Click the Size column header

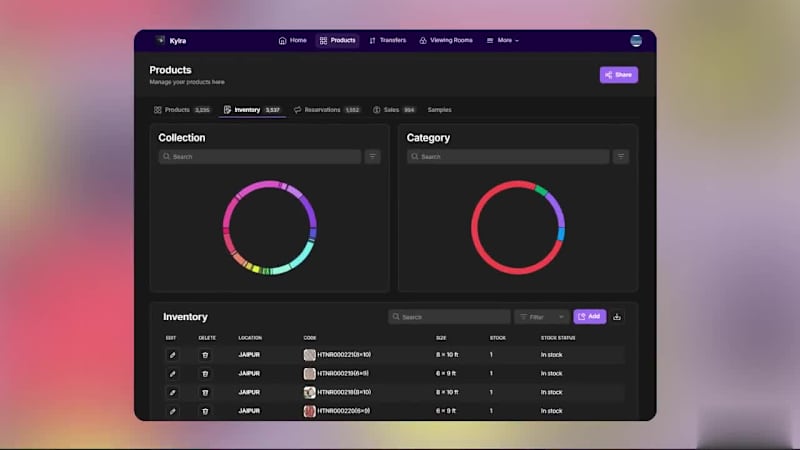441,338
